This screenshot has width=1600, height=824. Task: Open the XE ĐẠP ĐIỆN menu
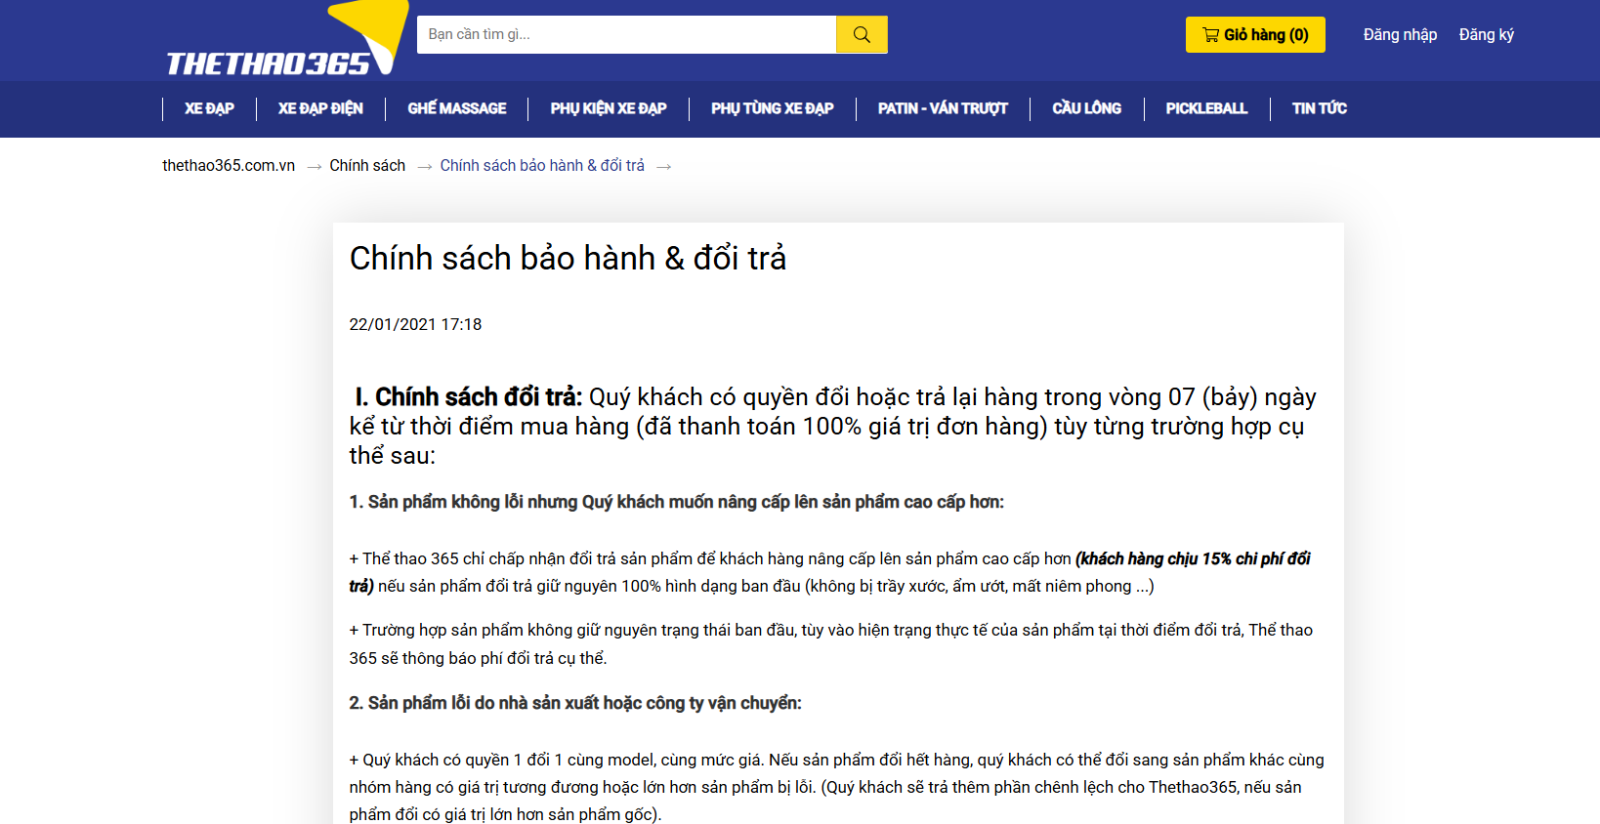coord(320,108)
